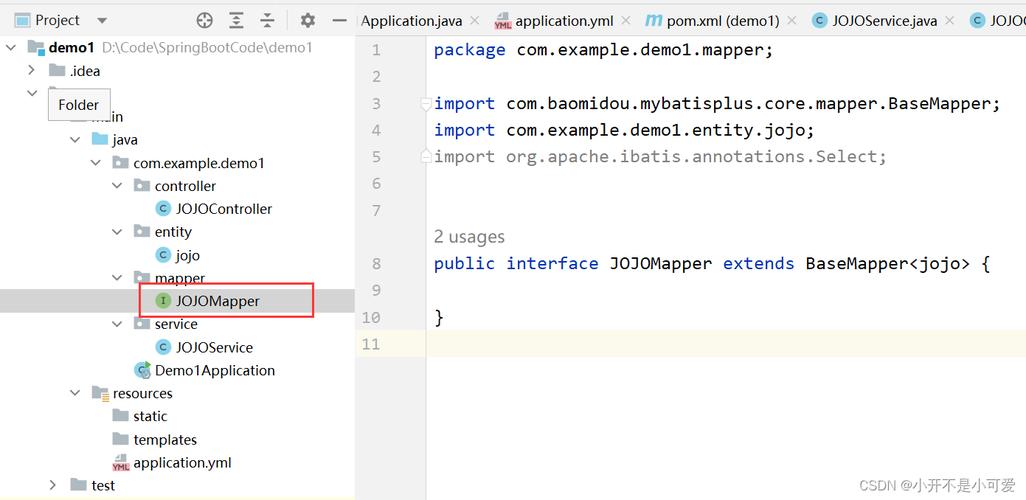Close the pom.xml (demo1) tab
The height and width of the screenshot is (500, 1026).
(792, 21)
